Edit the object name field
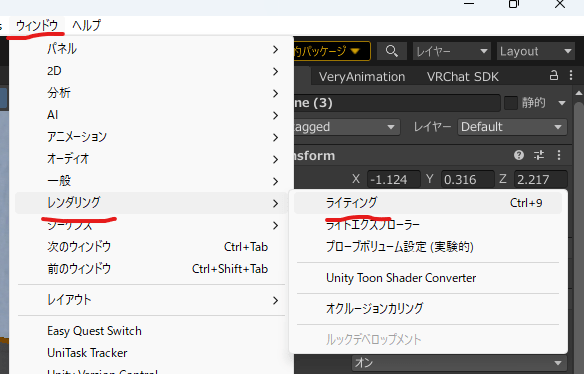The image size is (584, 374). [x=397, y=103]
